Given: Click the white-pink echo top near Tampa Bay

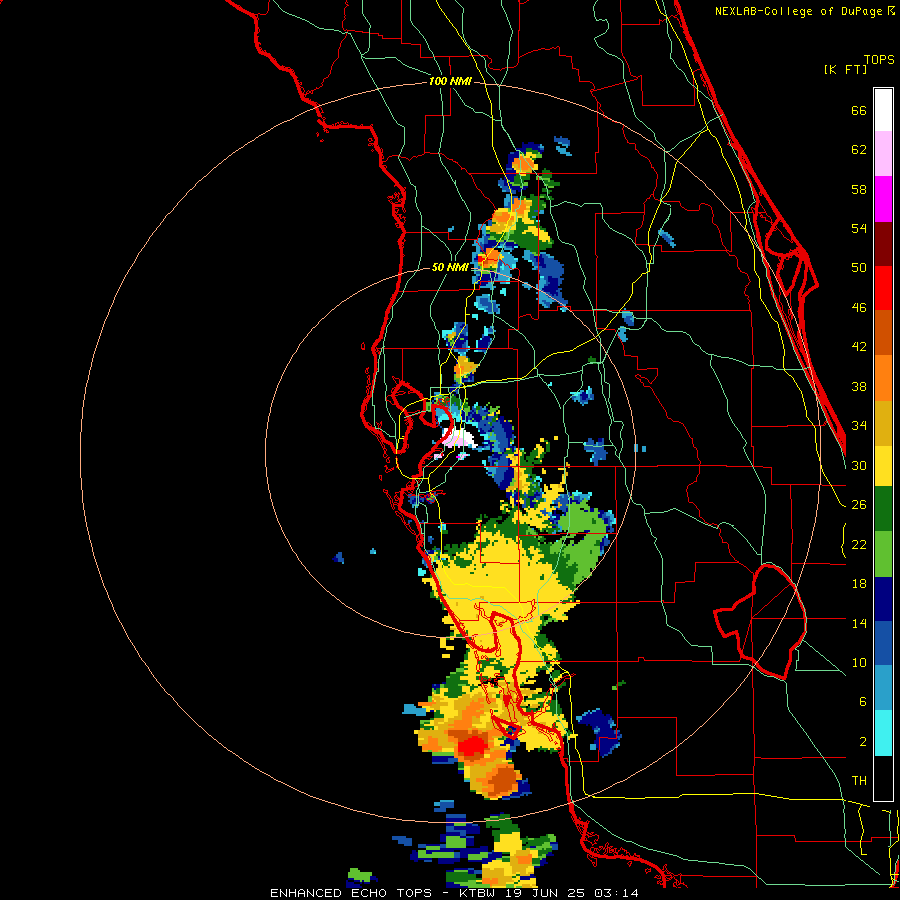Looking at the screenshot, I should [459, 439].
